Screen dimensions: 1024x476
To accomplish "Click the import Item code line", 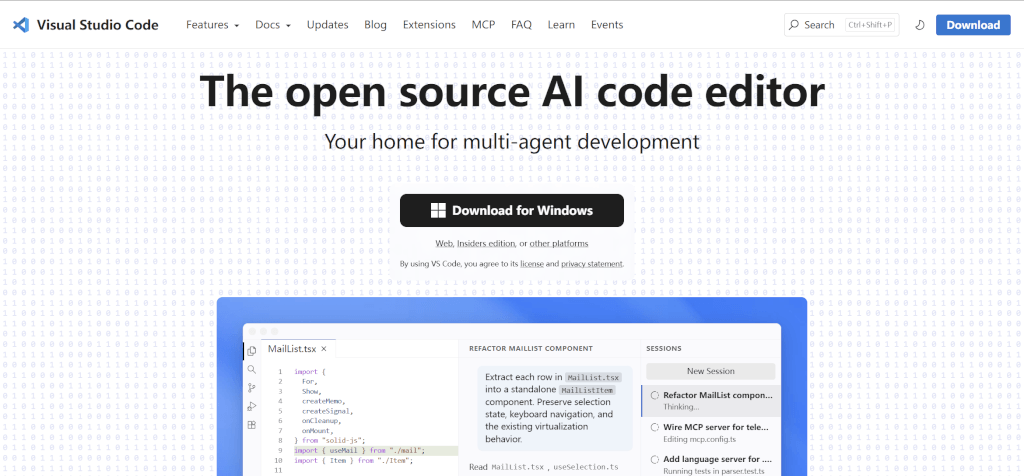I will point(354,460).
